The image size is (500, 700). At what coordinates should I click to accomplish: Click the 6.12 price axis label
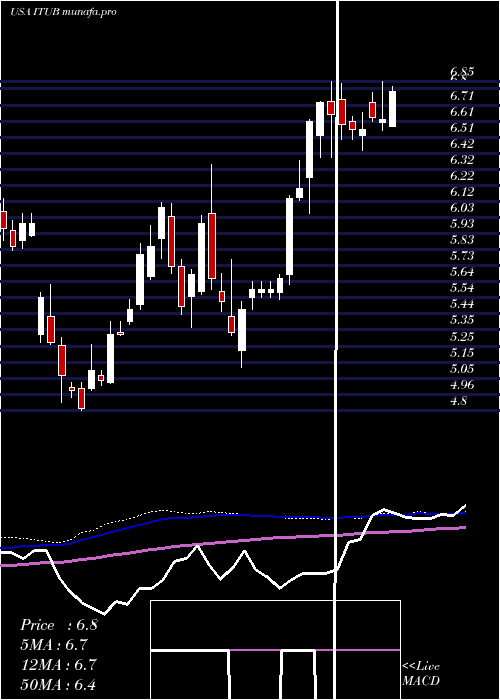point(462,192)
